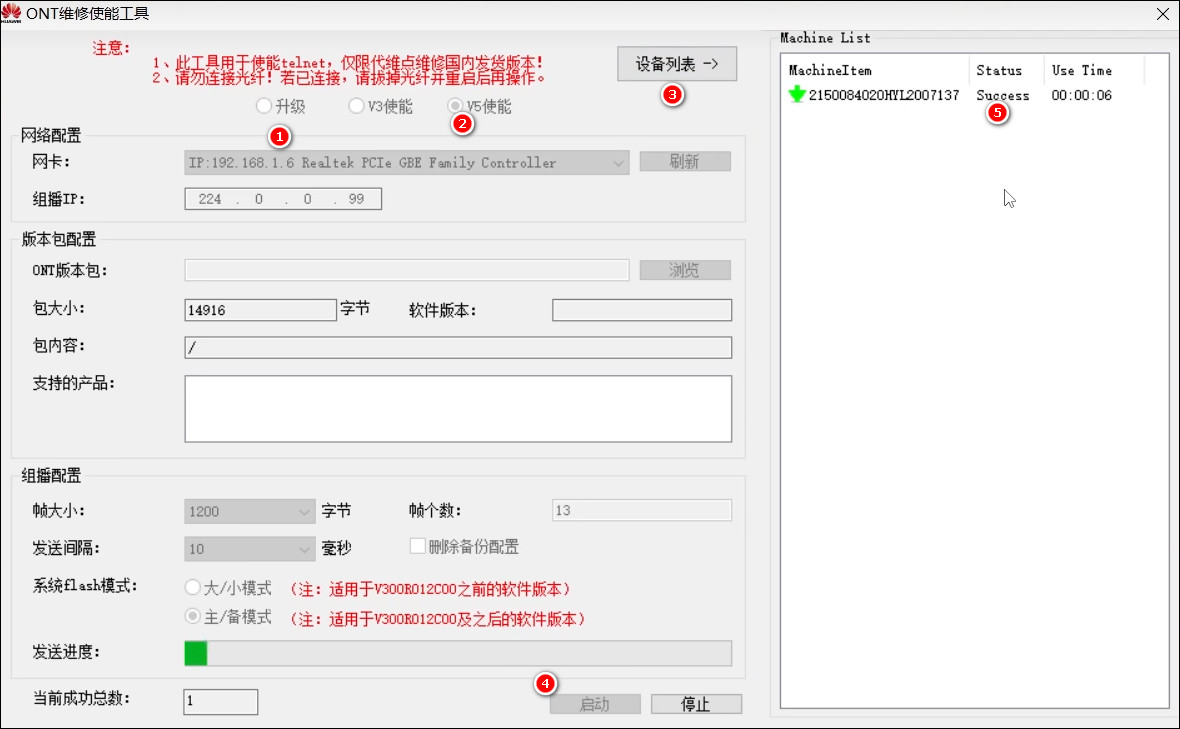Click the Huawei logo icon in title bar
The height and width of the screenshot is (729, 1180).
coord(11,13)
